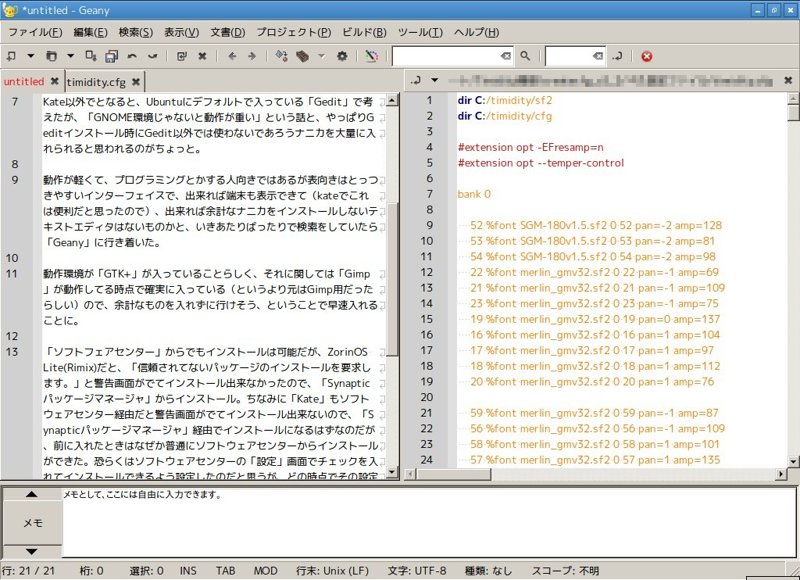
Task: Open the ビルド(B) menu
Action: (364, 32)
